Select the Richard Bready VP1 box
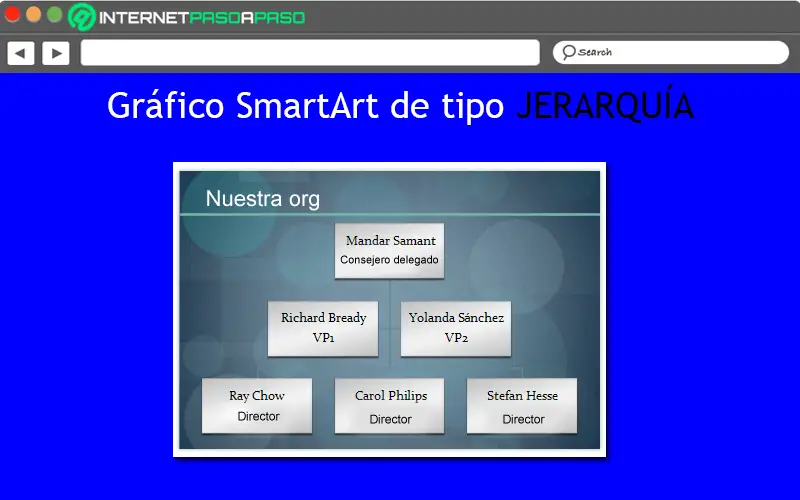 click(323, 328)
